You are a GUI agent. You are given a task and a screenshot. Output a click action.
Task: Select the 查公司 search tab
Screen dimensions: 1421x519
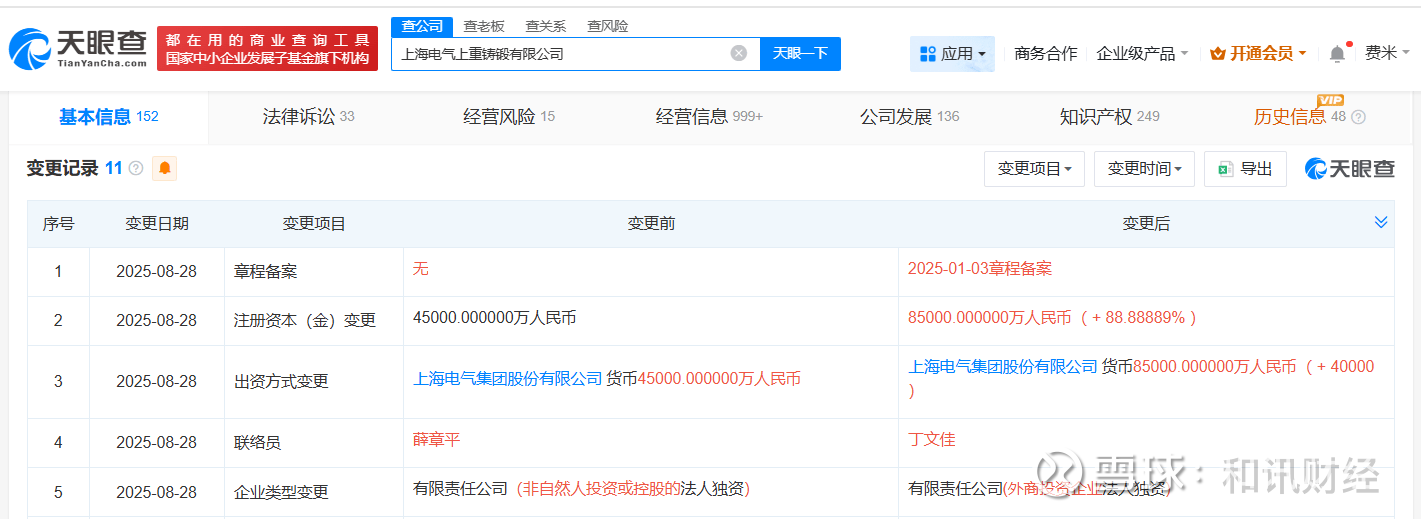[422, 26]
